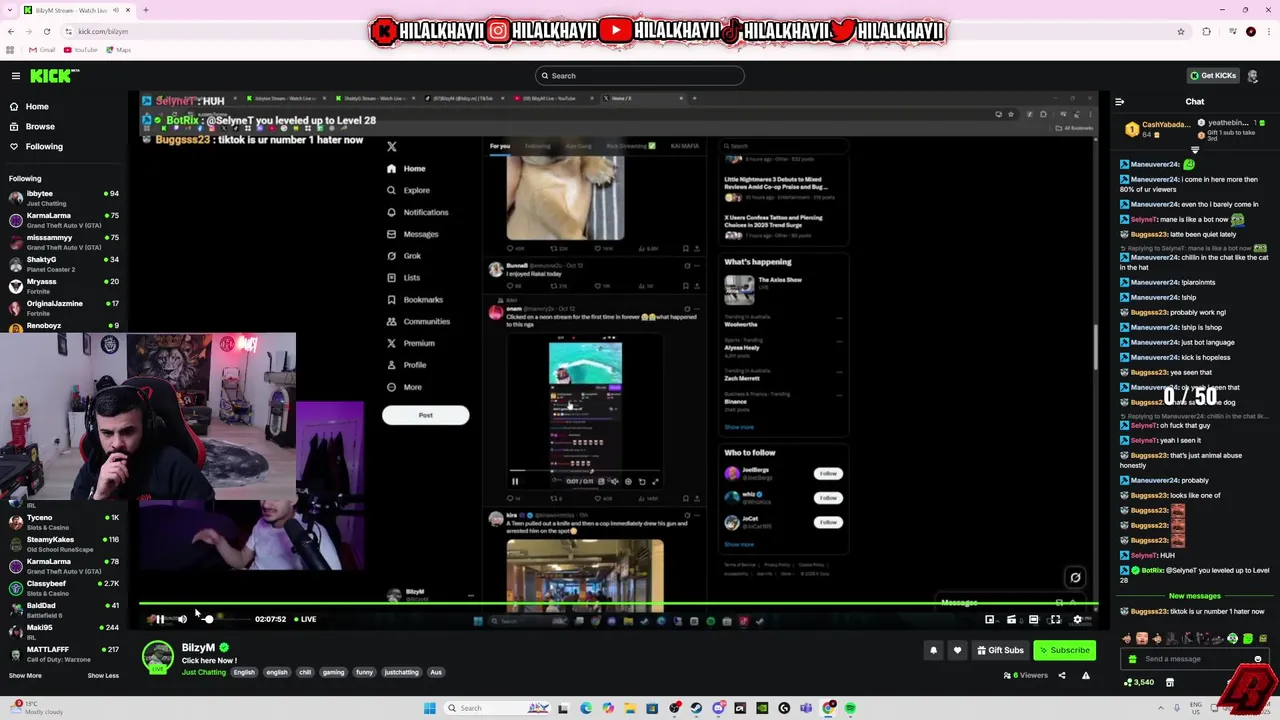Open the Kick hamburger menu
The width and height of the screenshot is (1280, 720).
(x=15, y=76)
